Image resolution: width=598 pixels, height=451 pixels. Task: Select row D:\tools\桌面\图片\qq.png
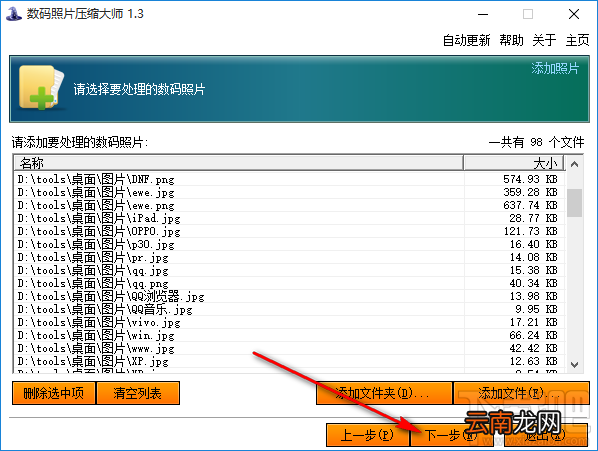(289, 283)
